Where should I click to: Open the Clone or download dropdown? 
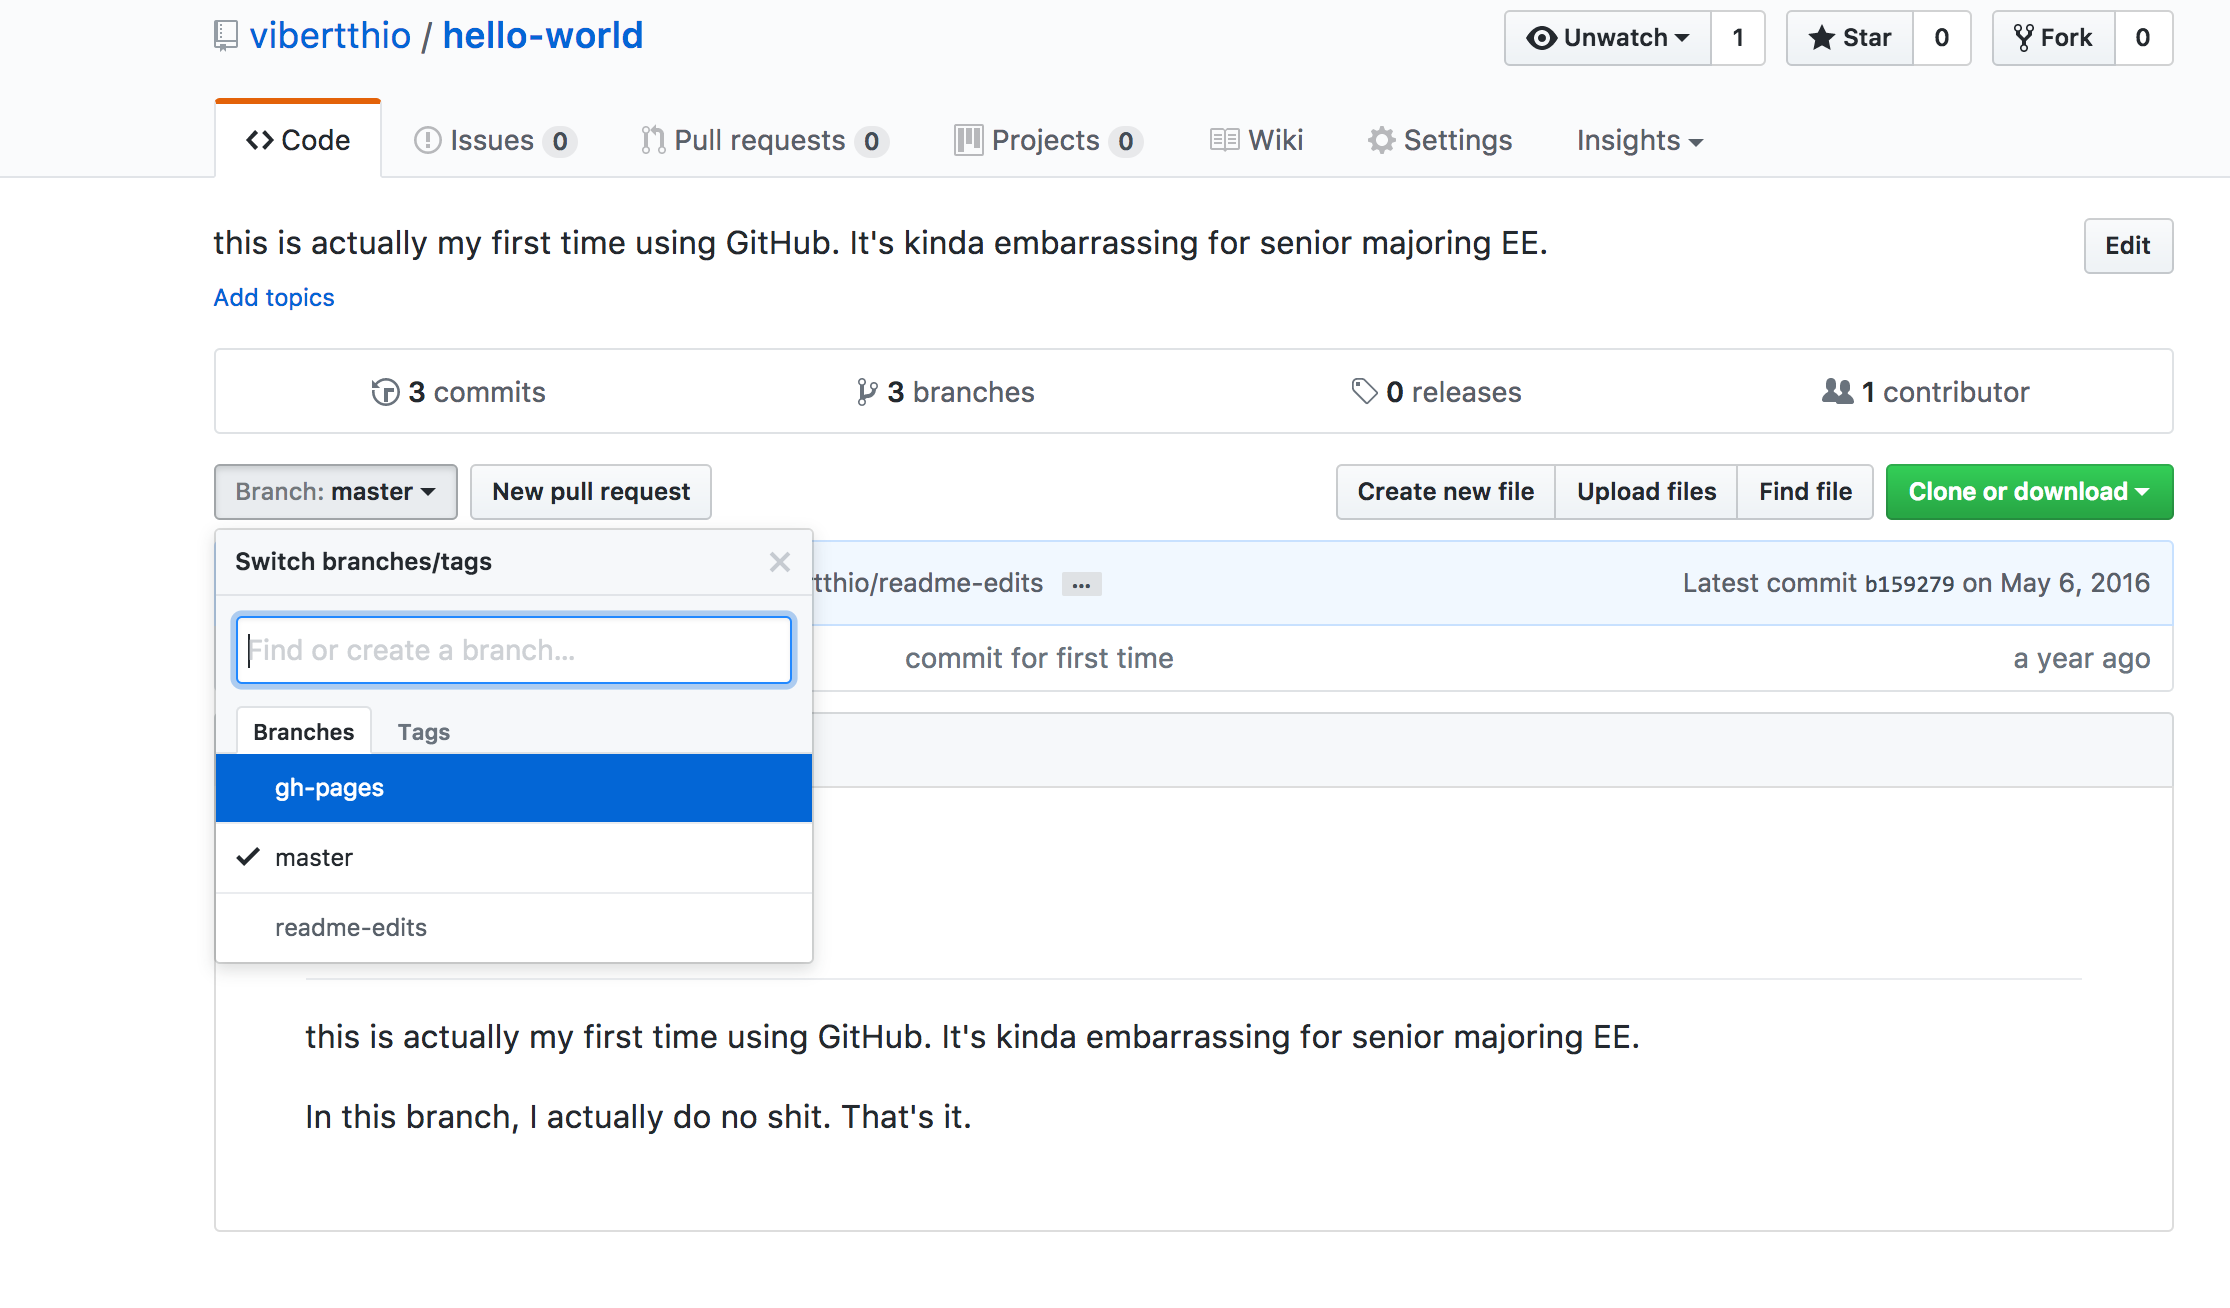coord(2029,492)
